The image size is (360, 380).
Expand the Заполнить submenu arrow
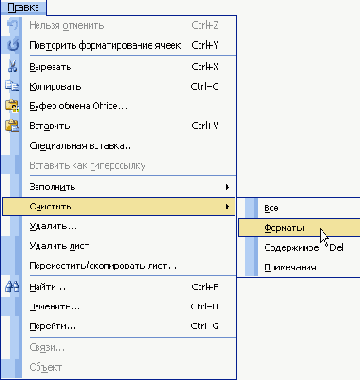[227, 187]
